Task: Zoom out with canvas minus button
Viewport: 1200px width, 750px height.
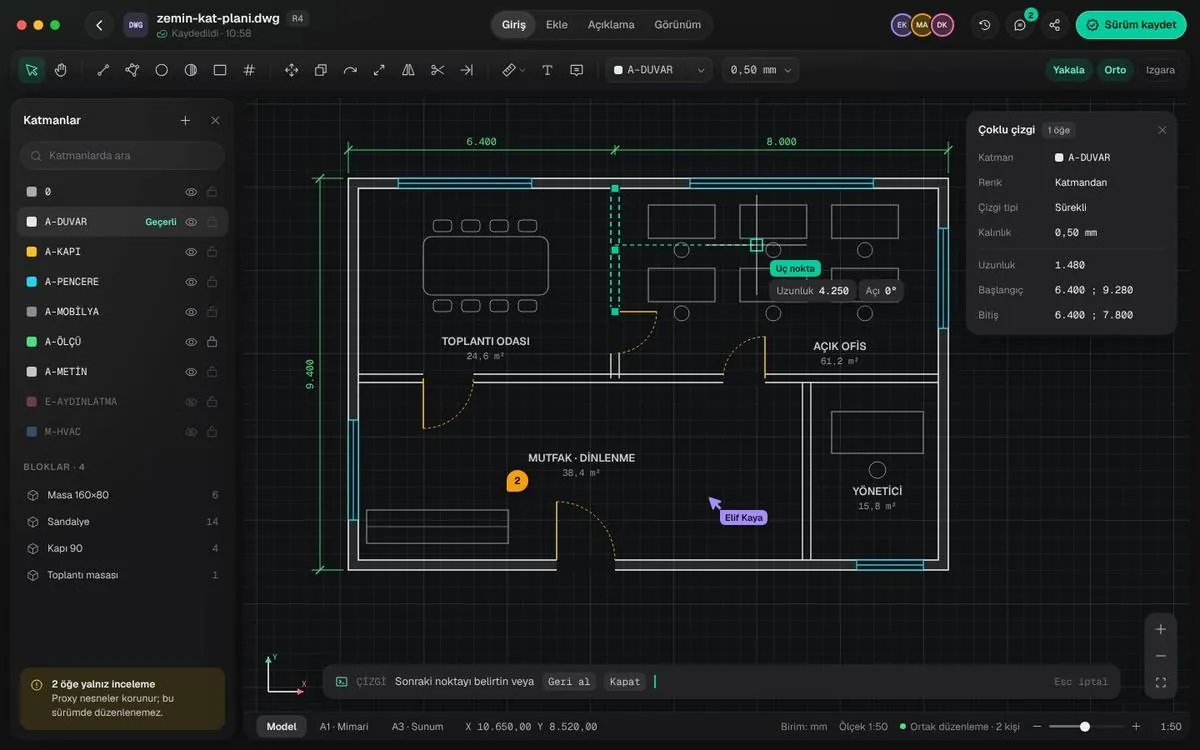Action: coord(1161,656)
